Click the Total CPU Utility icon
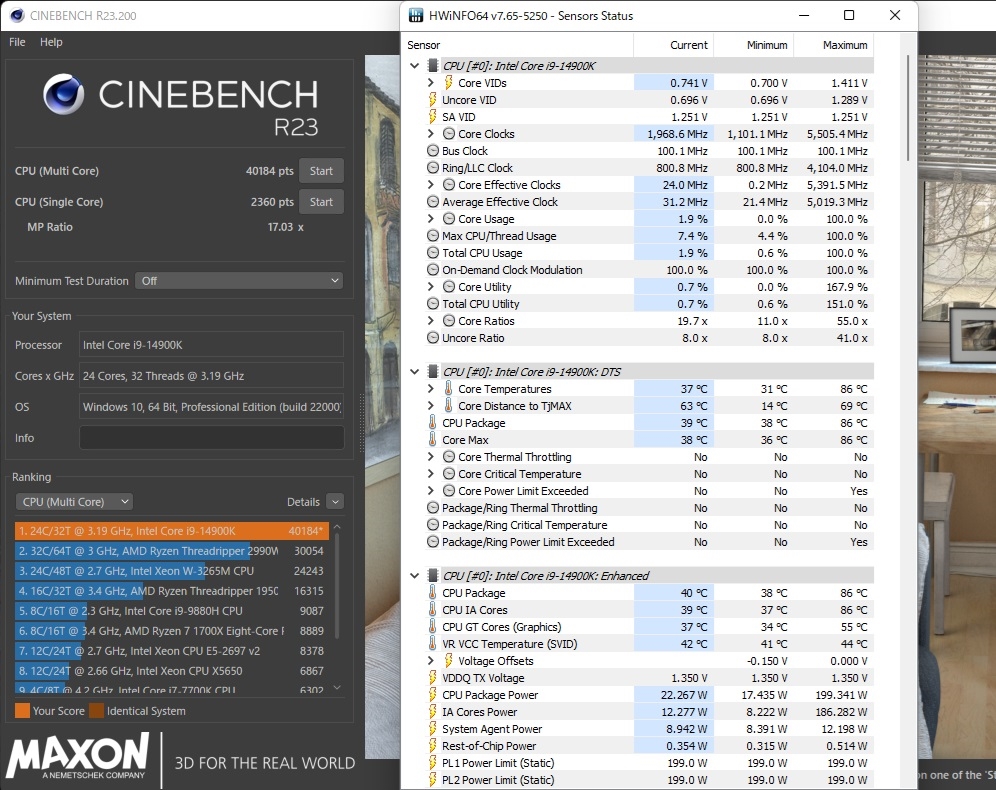 point(433,304)
